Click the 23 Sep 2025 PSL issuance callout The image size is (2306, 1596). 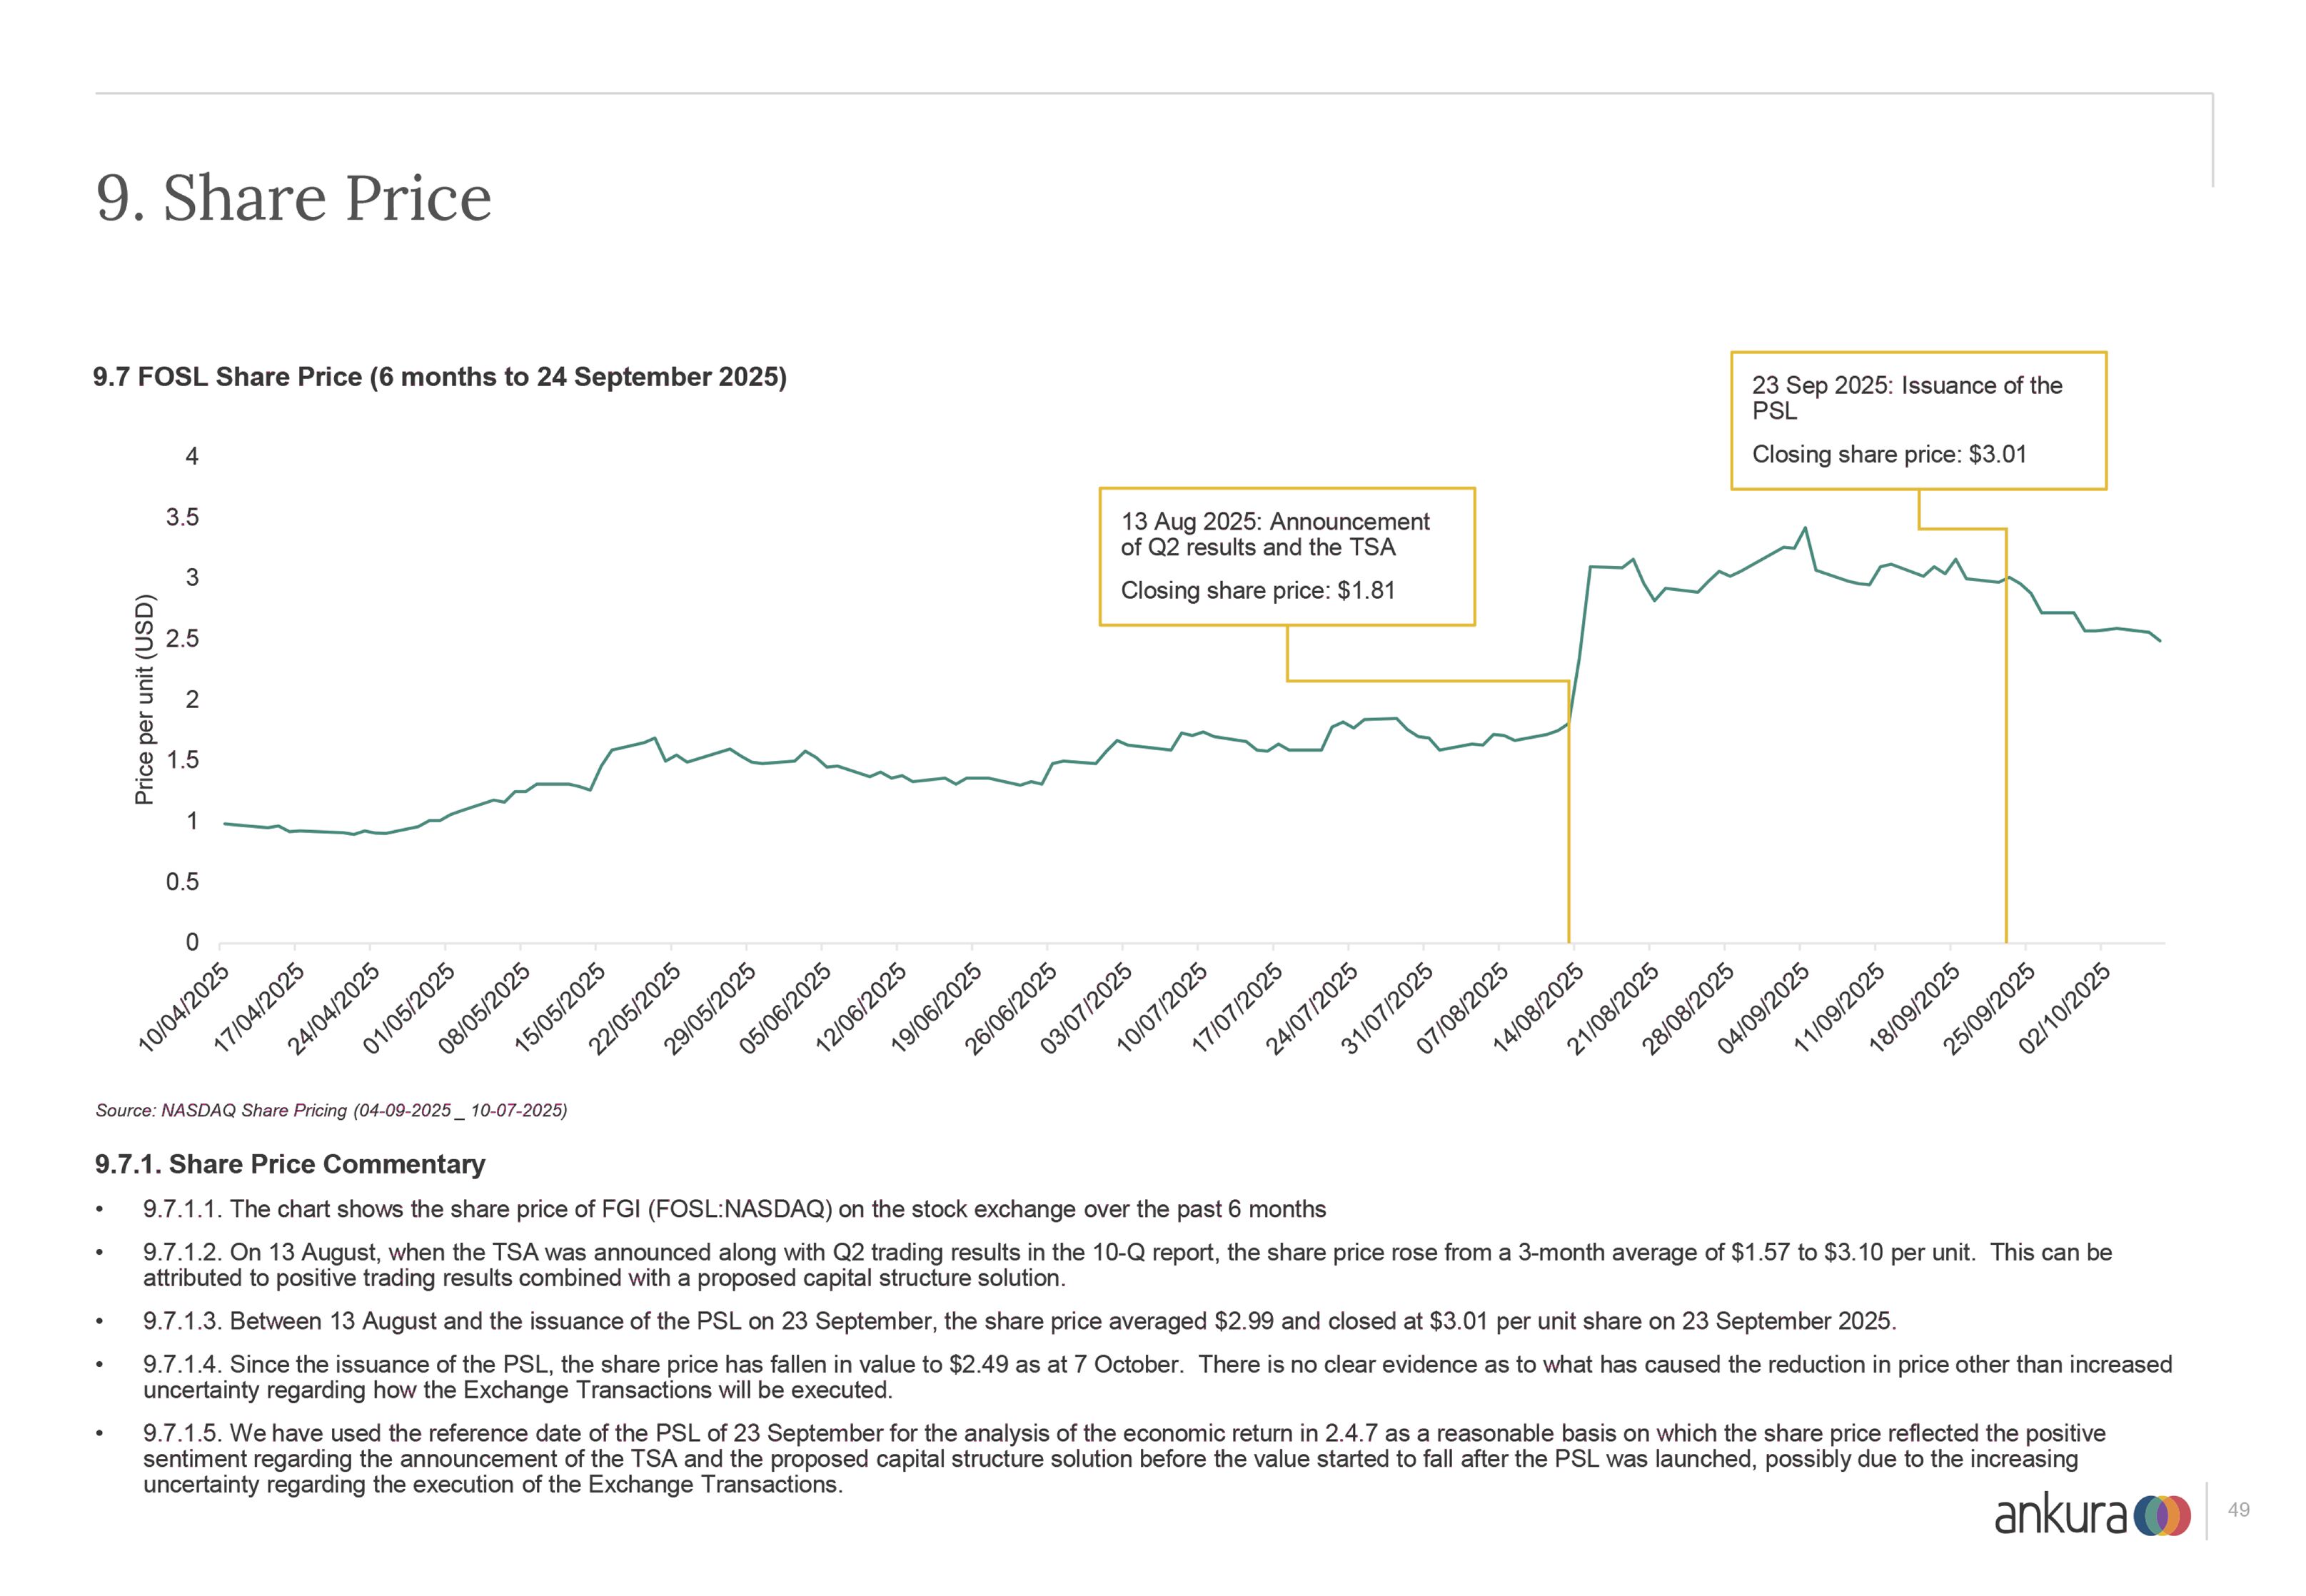[1917, 420]
